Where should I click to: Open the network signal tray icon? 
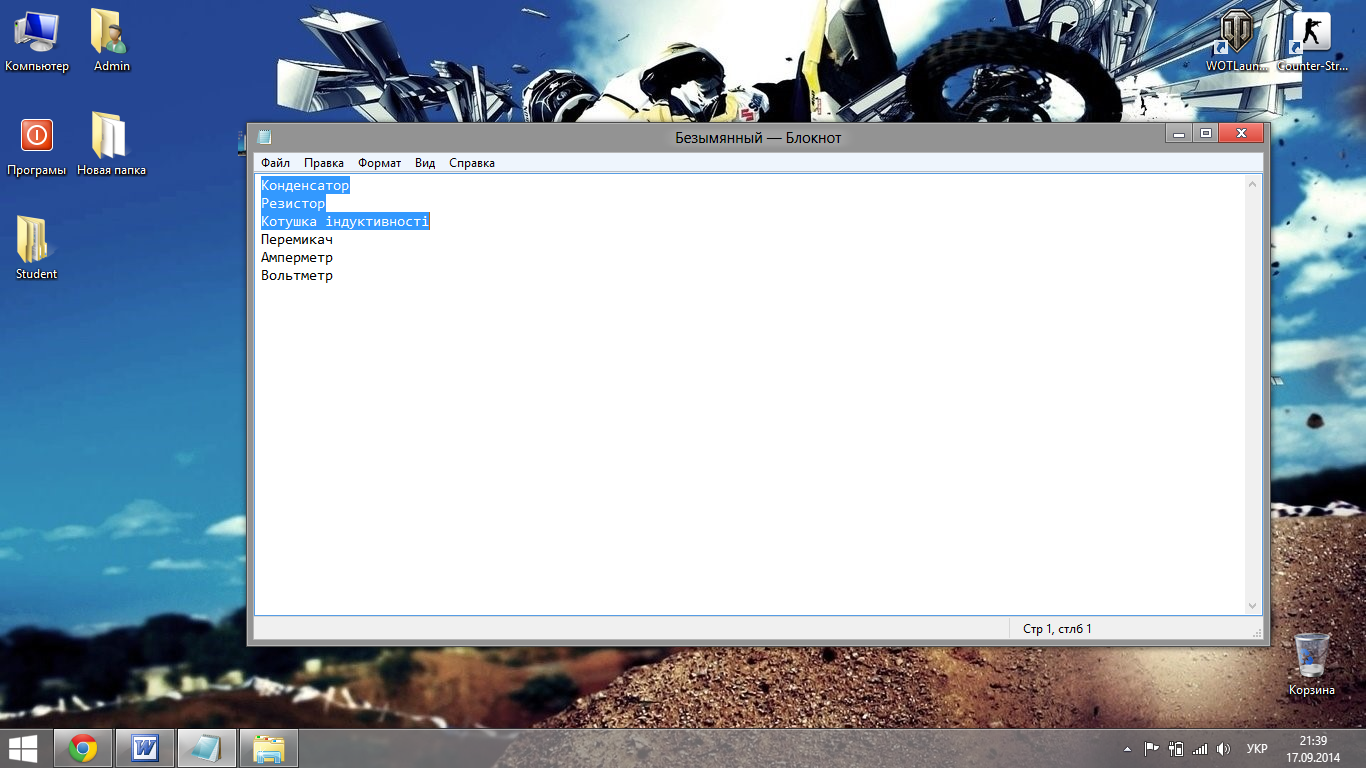[x=1200, y=748]
